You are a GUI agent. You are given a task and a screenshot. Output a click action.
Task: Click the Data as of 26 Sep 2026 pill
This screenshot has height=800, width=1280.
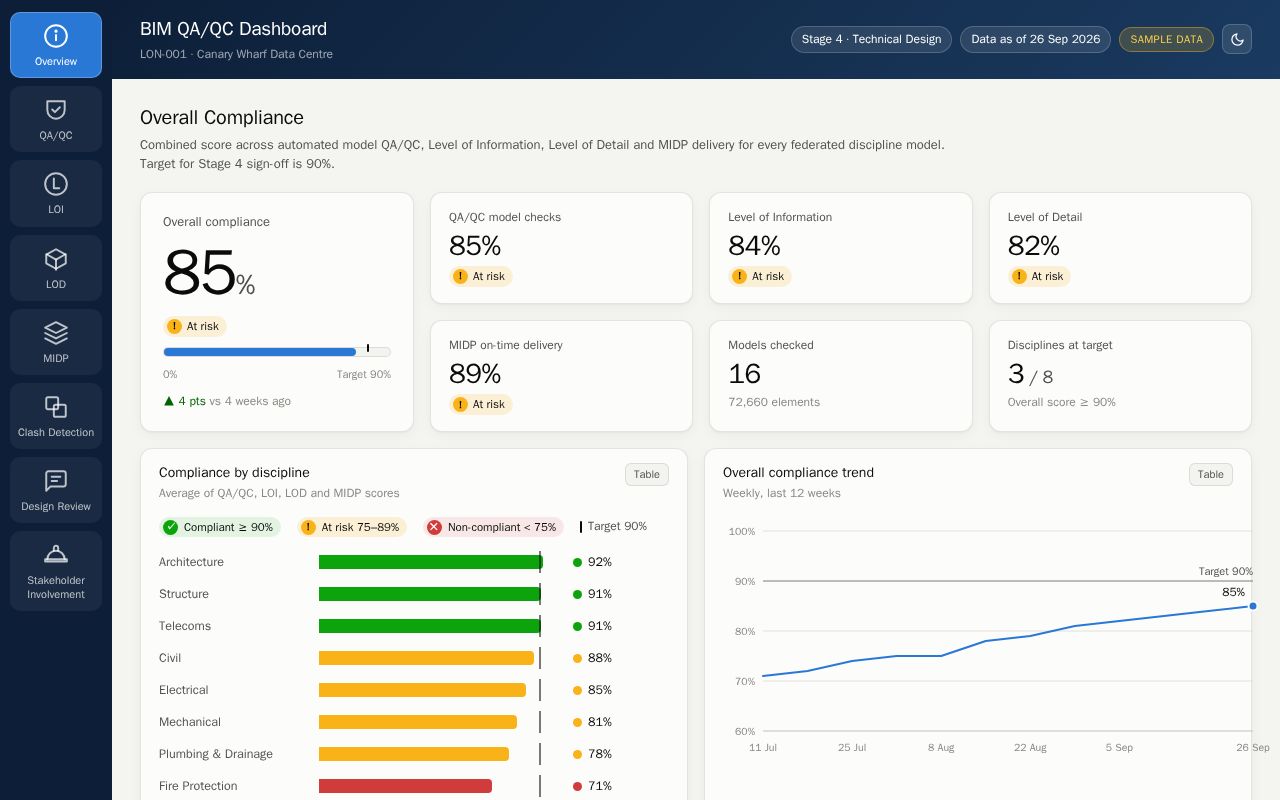[x=1035, y=39]
